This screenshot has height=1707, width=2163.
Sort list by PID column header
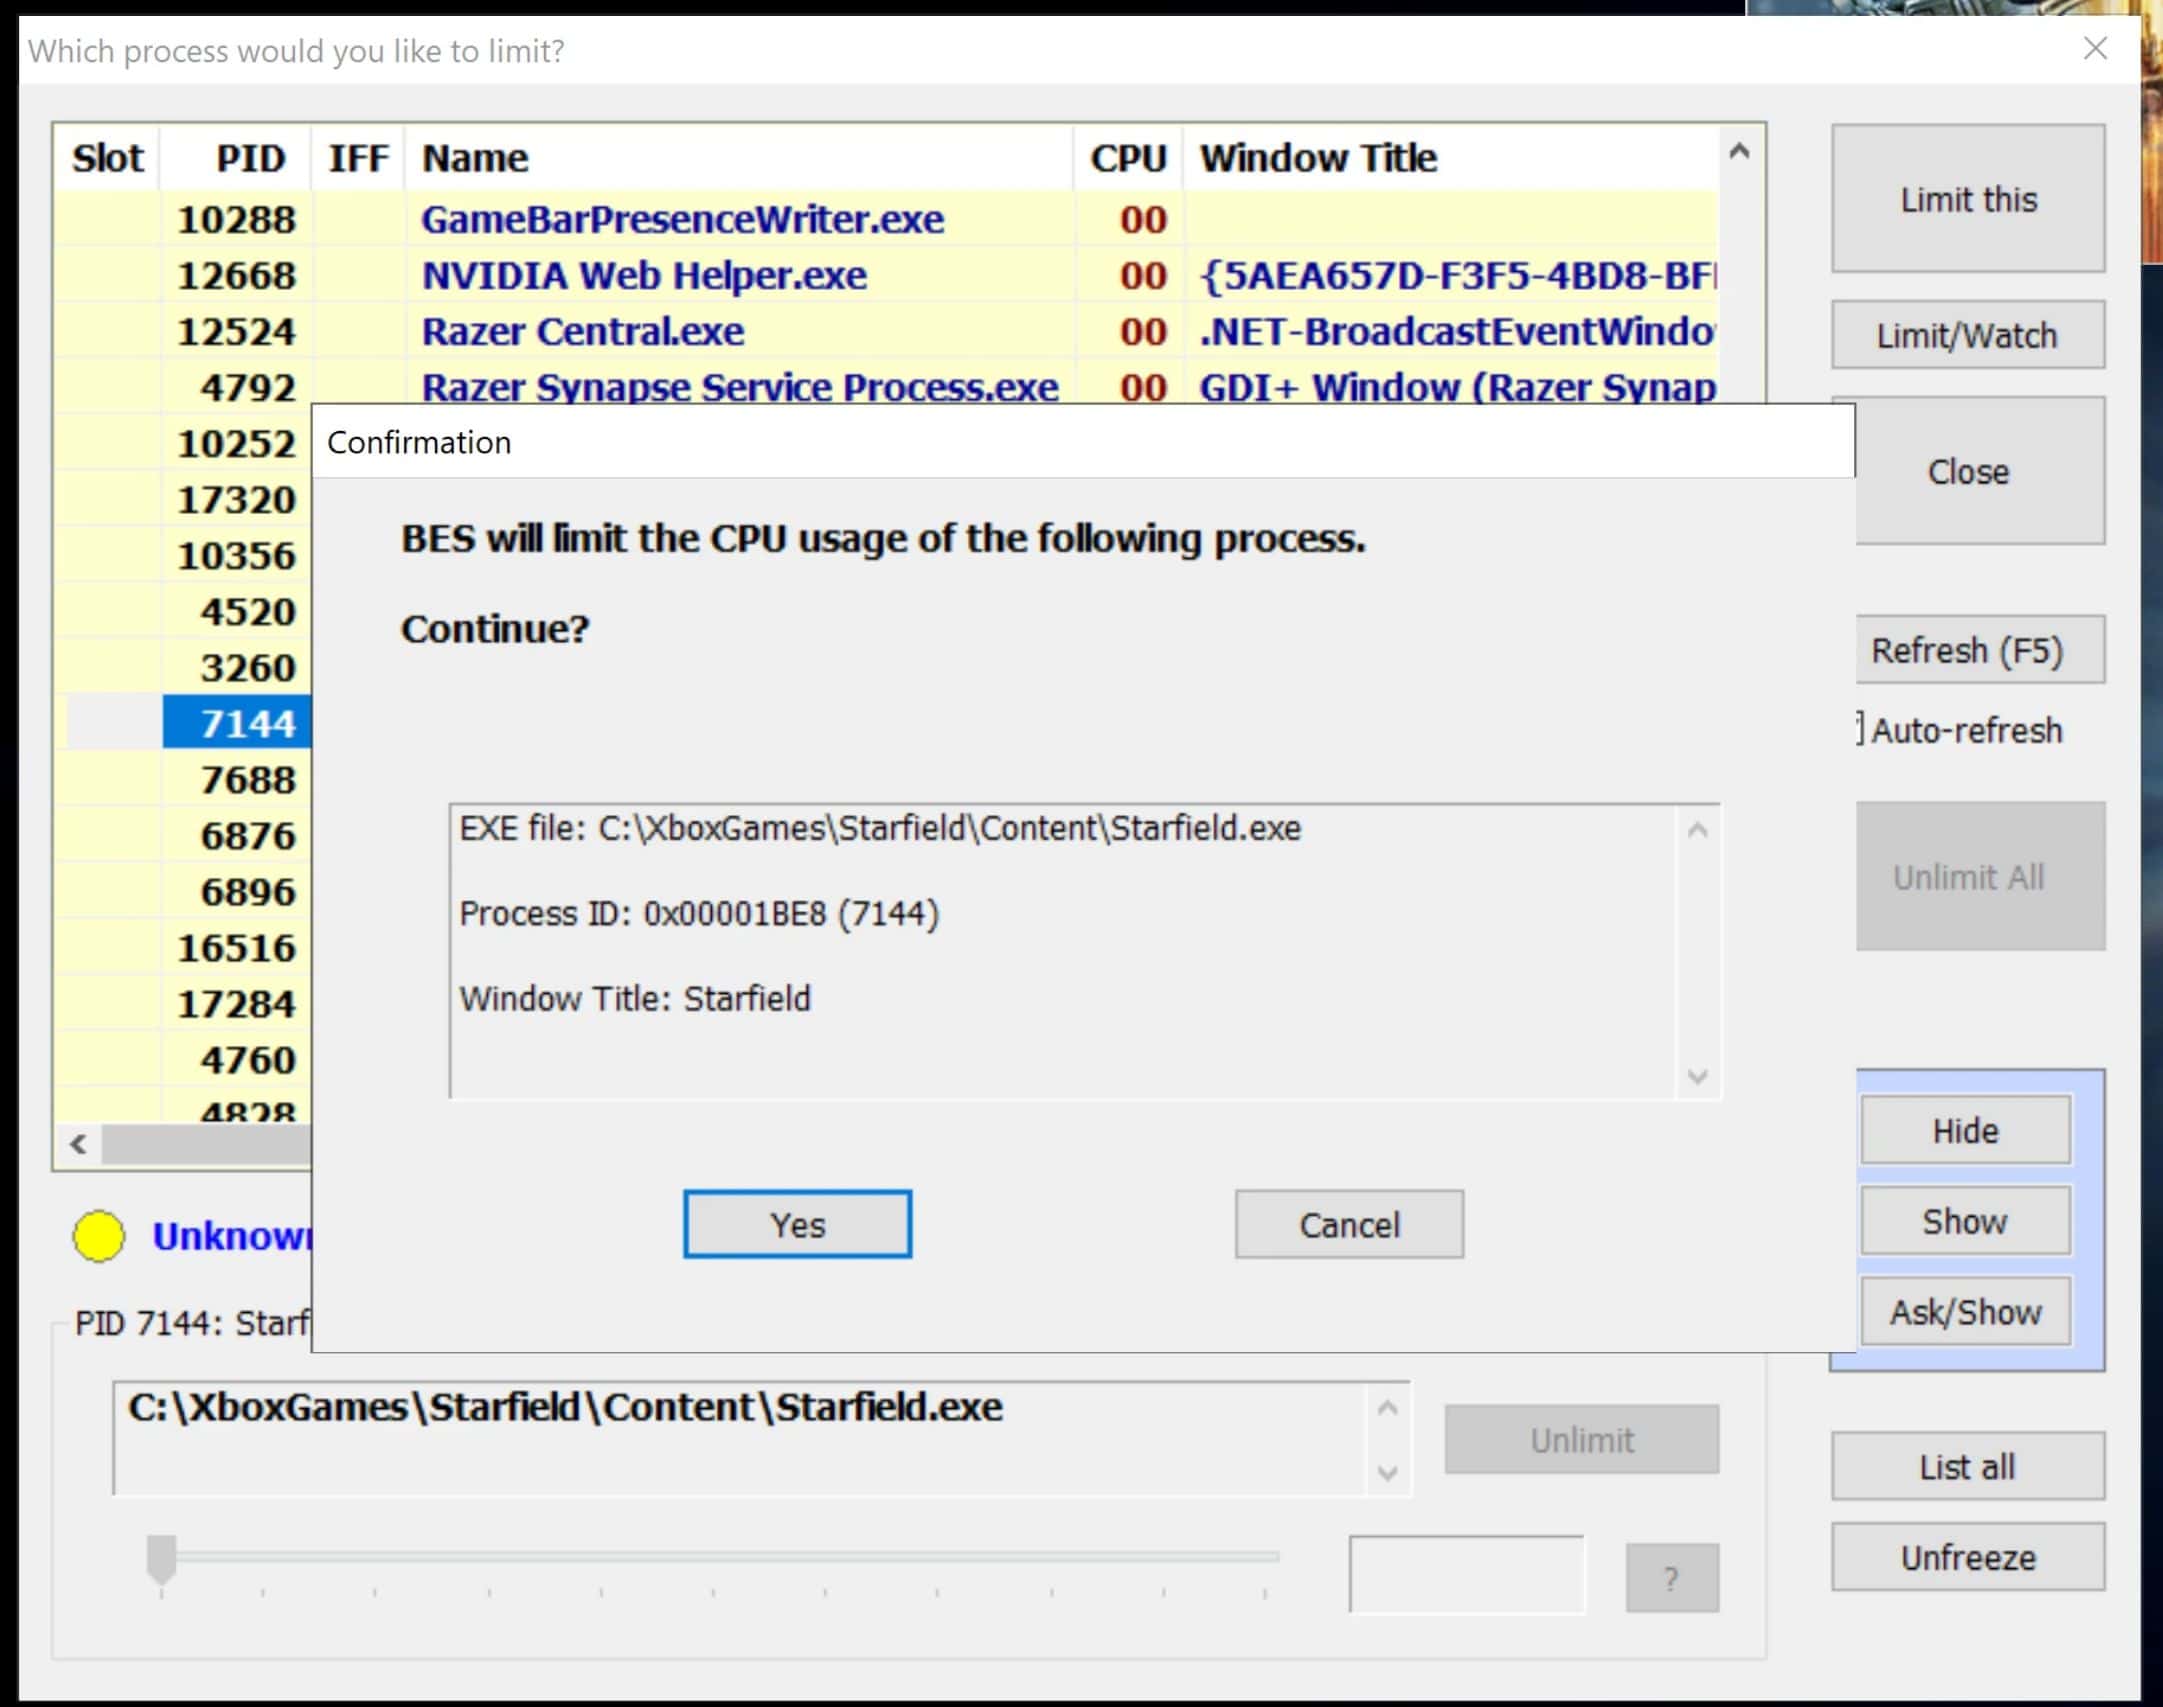250,158
